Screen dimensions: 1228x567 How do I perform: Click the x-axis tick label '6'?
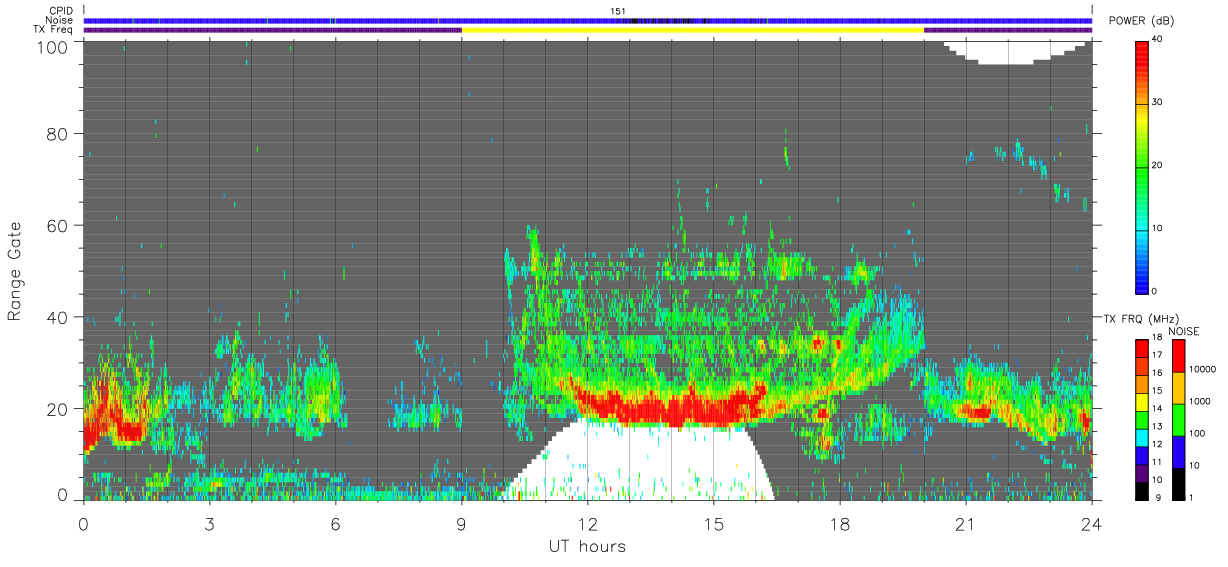[335, 524]
